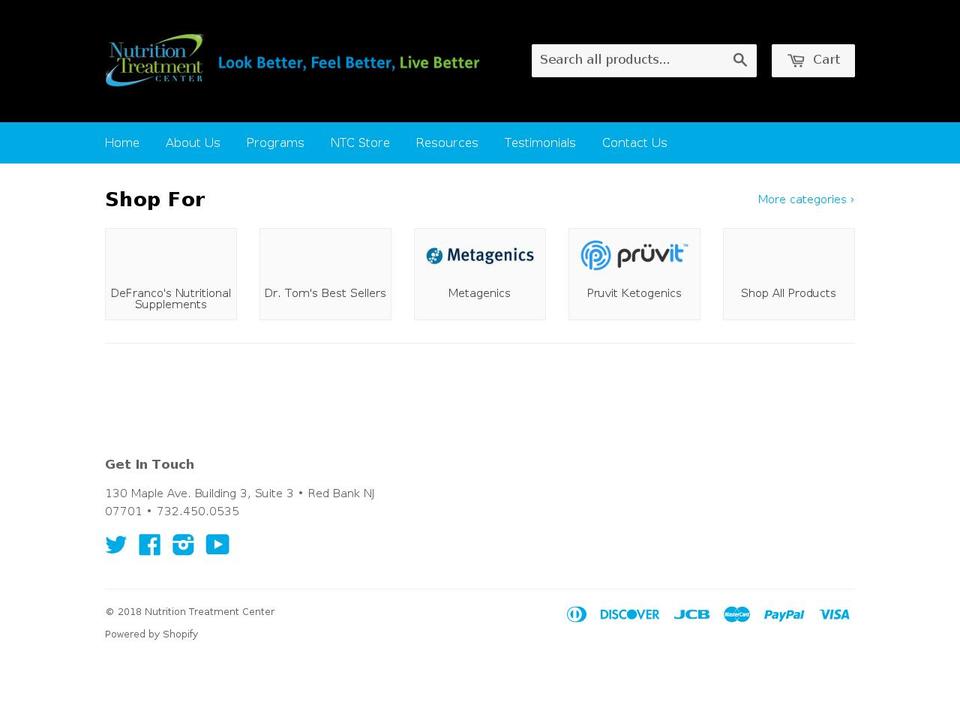The height and width of the screenshot is (720, 960).
Task: Open the Cart button
Action: [x=813, y=60]
